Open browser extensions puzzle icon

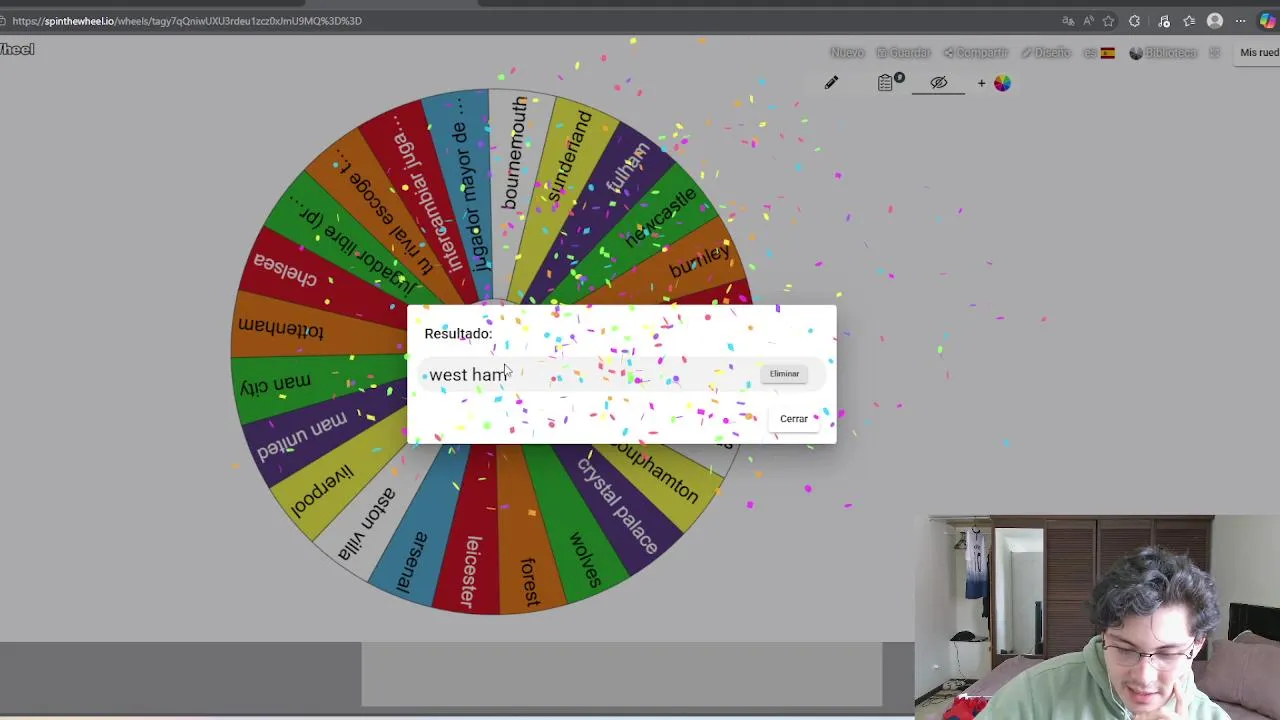click(x=1134, y=21)
